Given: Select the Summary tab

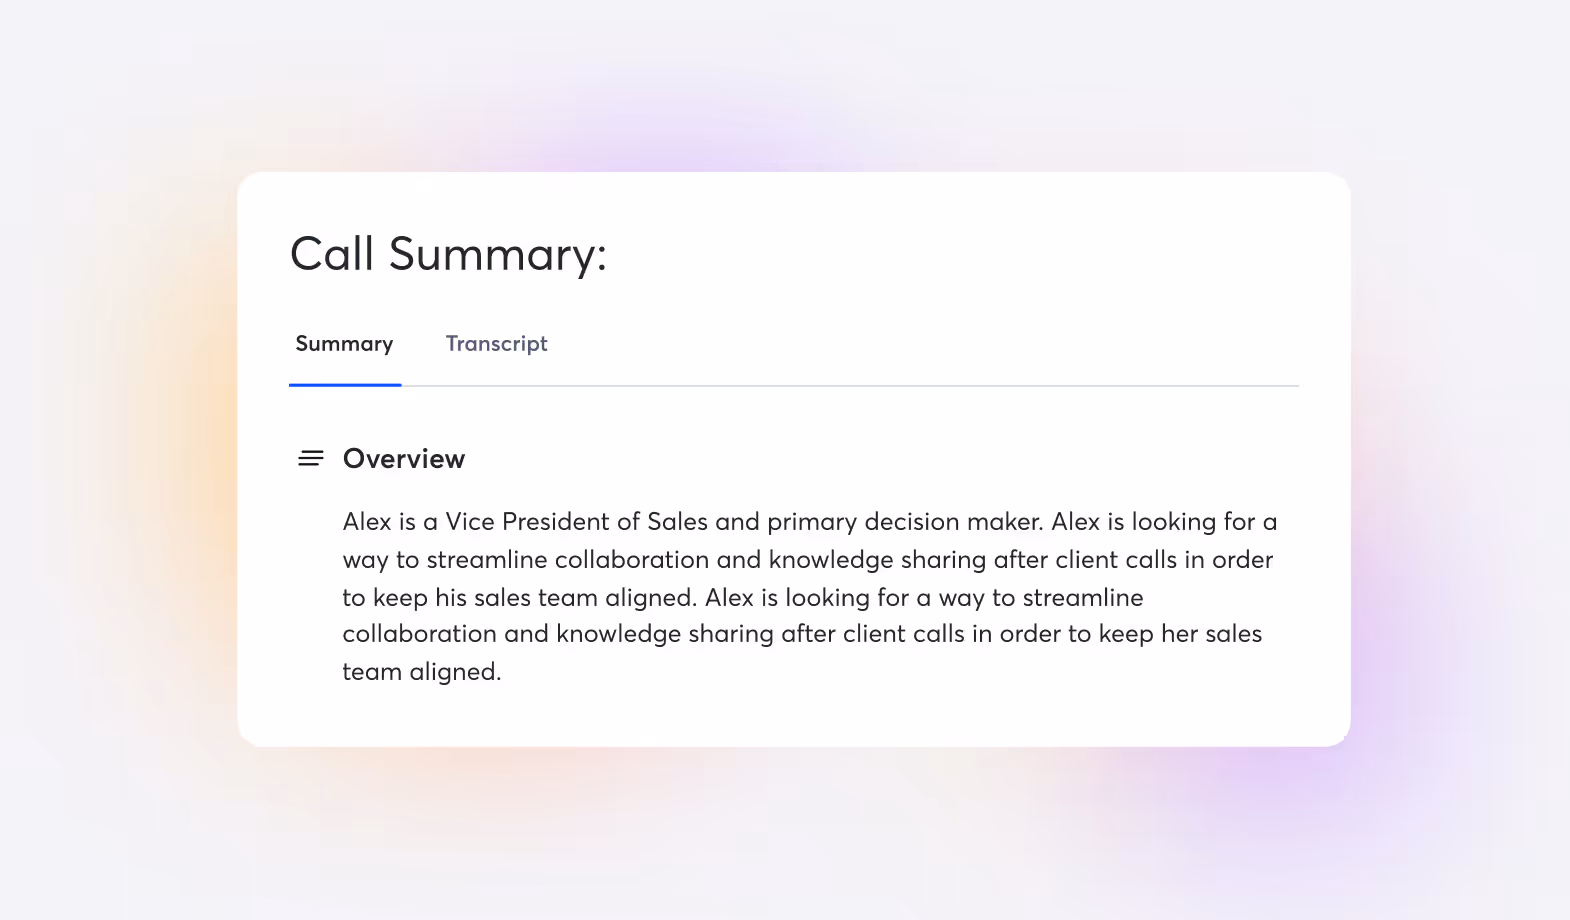Looking at the screenshot, I should point(344,344).
